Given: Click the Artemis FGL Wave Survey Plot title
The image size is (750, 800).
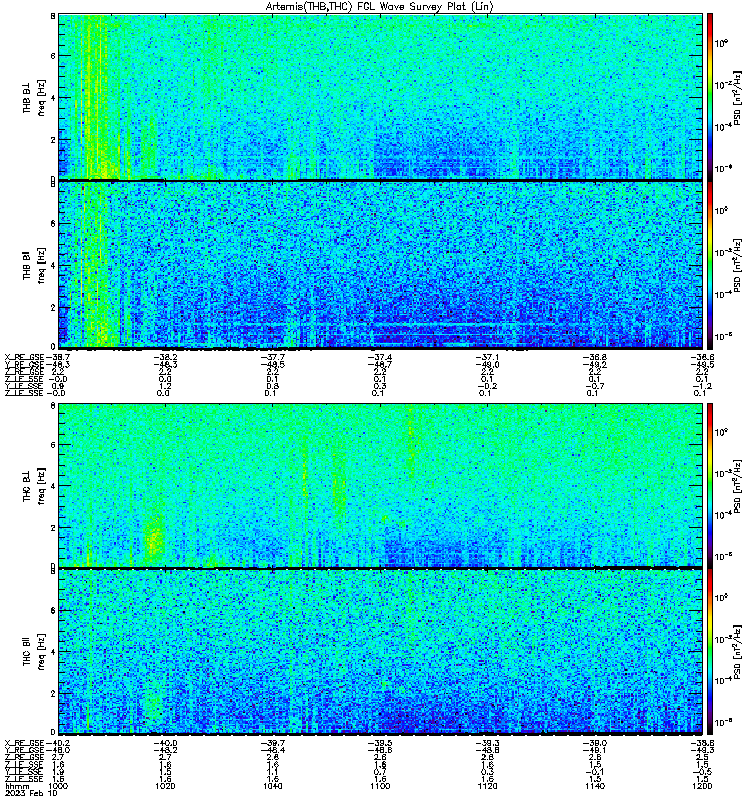Looking at the screenshot, I should pyautogui.click(x=379, y=7).
